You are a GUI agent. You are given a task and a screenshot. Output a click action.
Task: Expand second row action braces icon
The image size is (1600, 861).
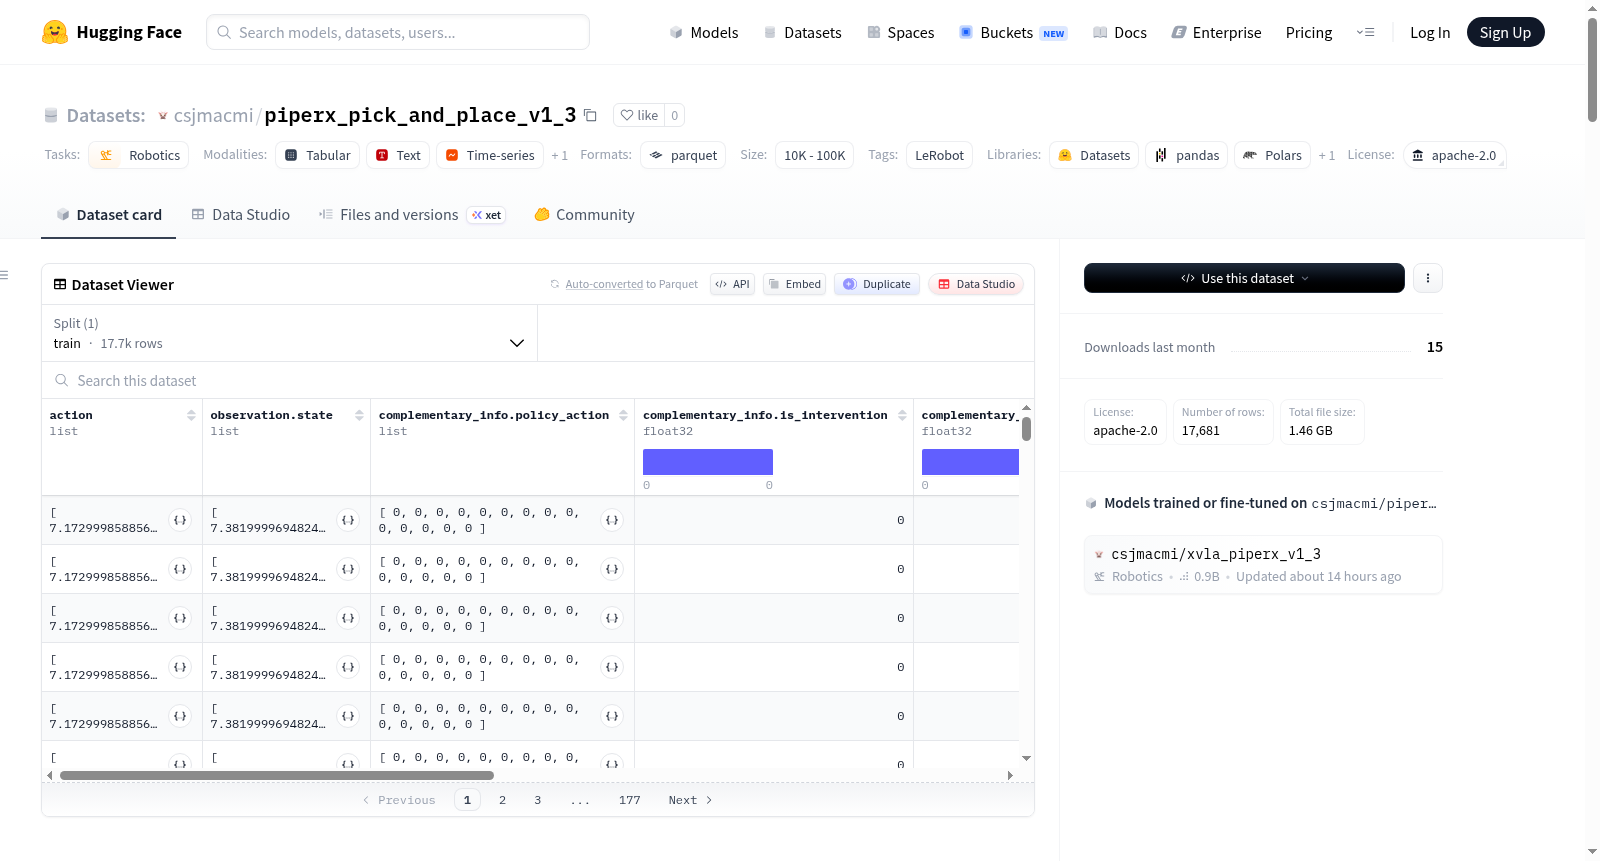pos(180,569)
